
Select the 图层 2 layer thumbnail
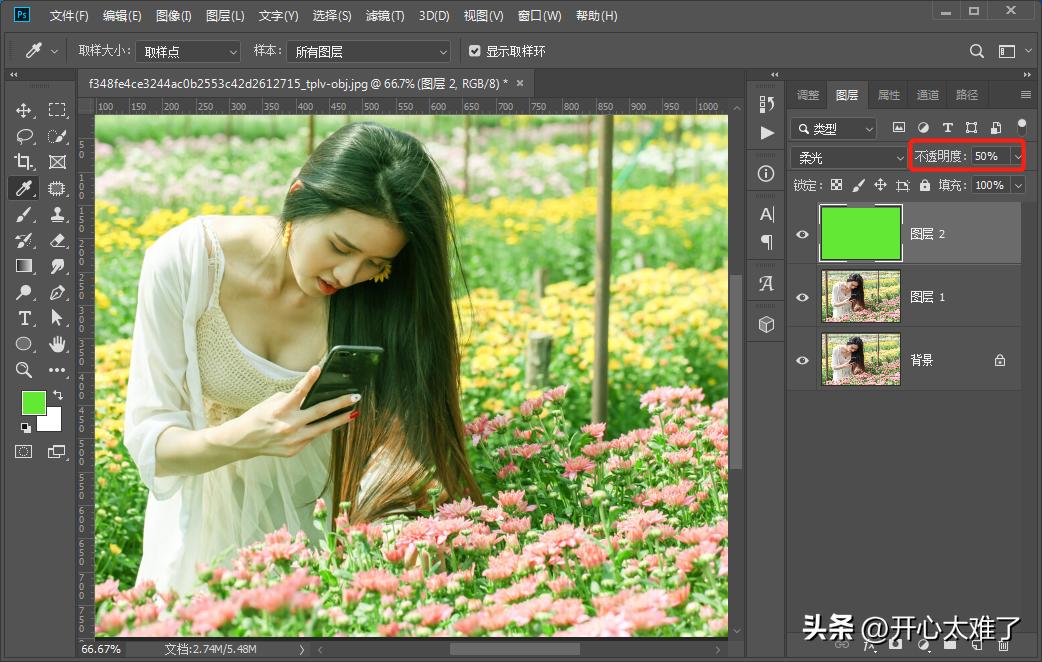[861, 233]
